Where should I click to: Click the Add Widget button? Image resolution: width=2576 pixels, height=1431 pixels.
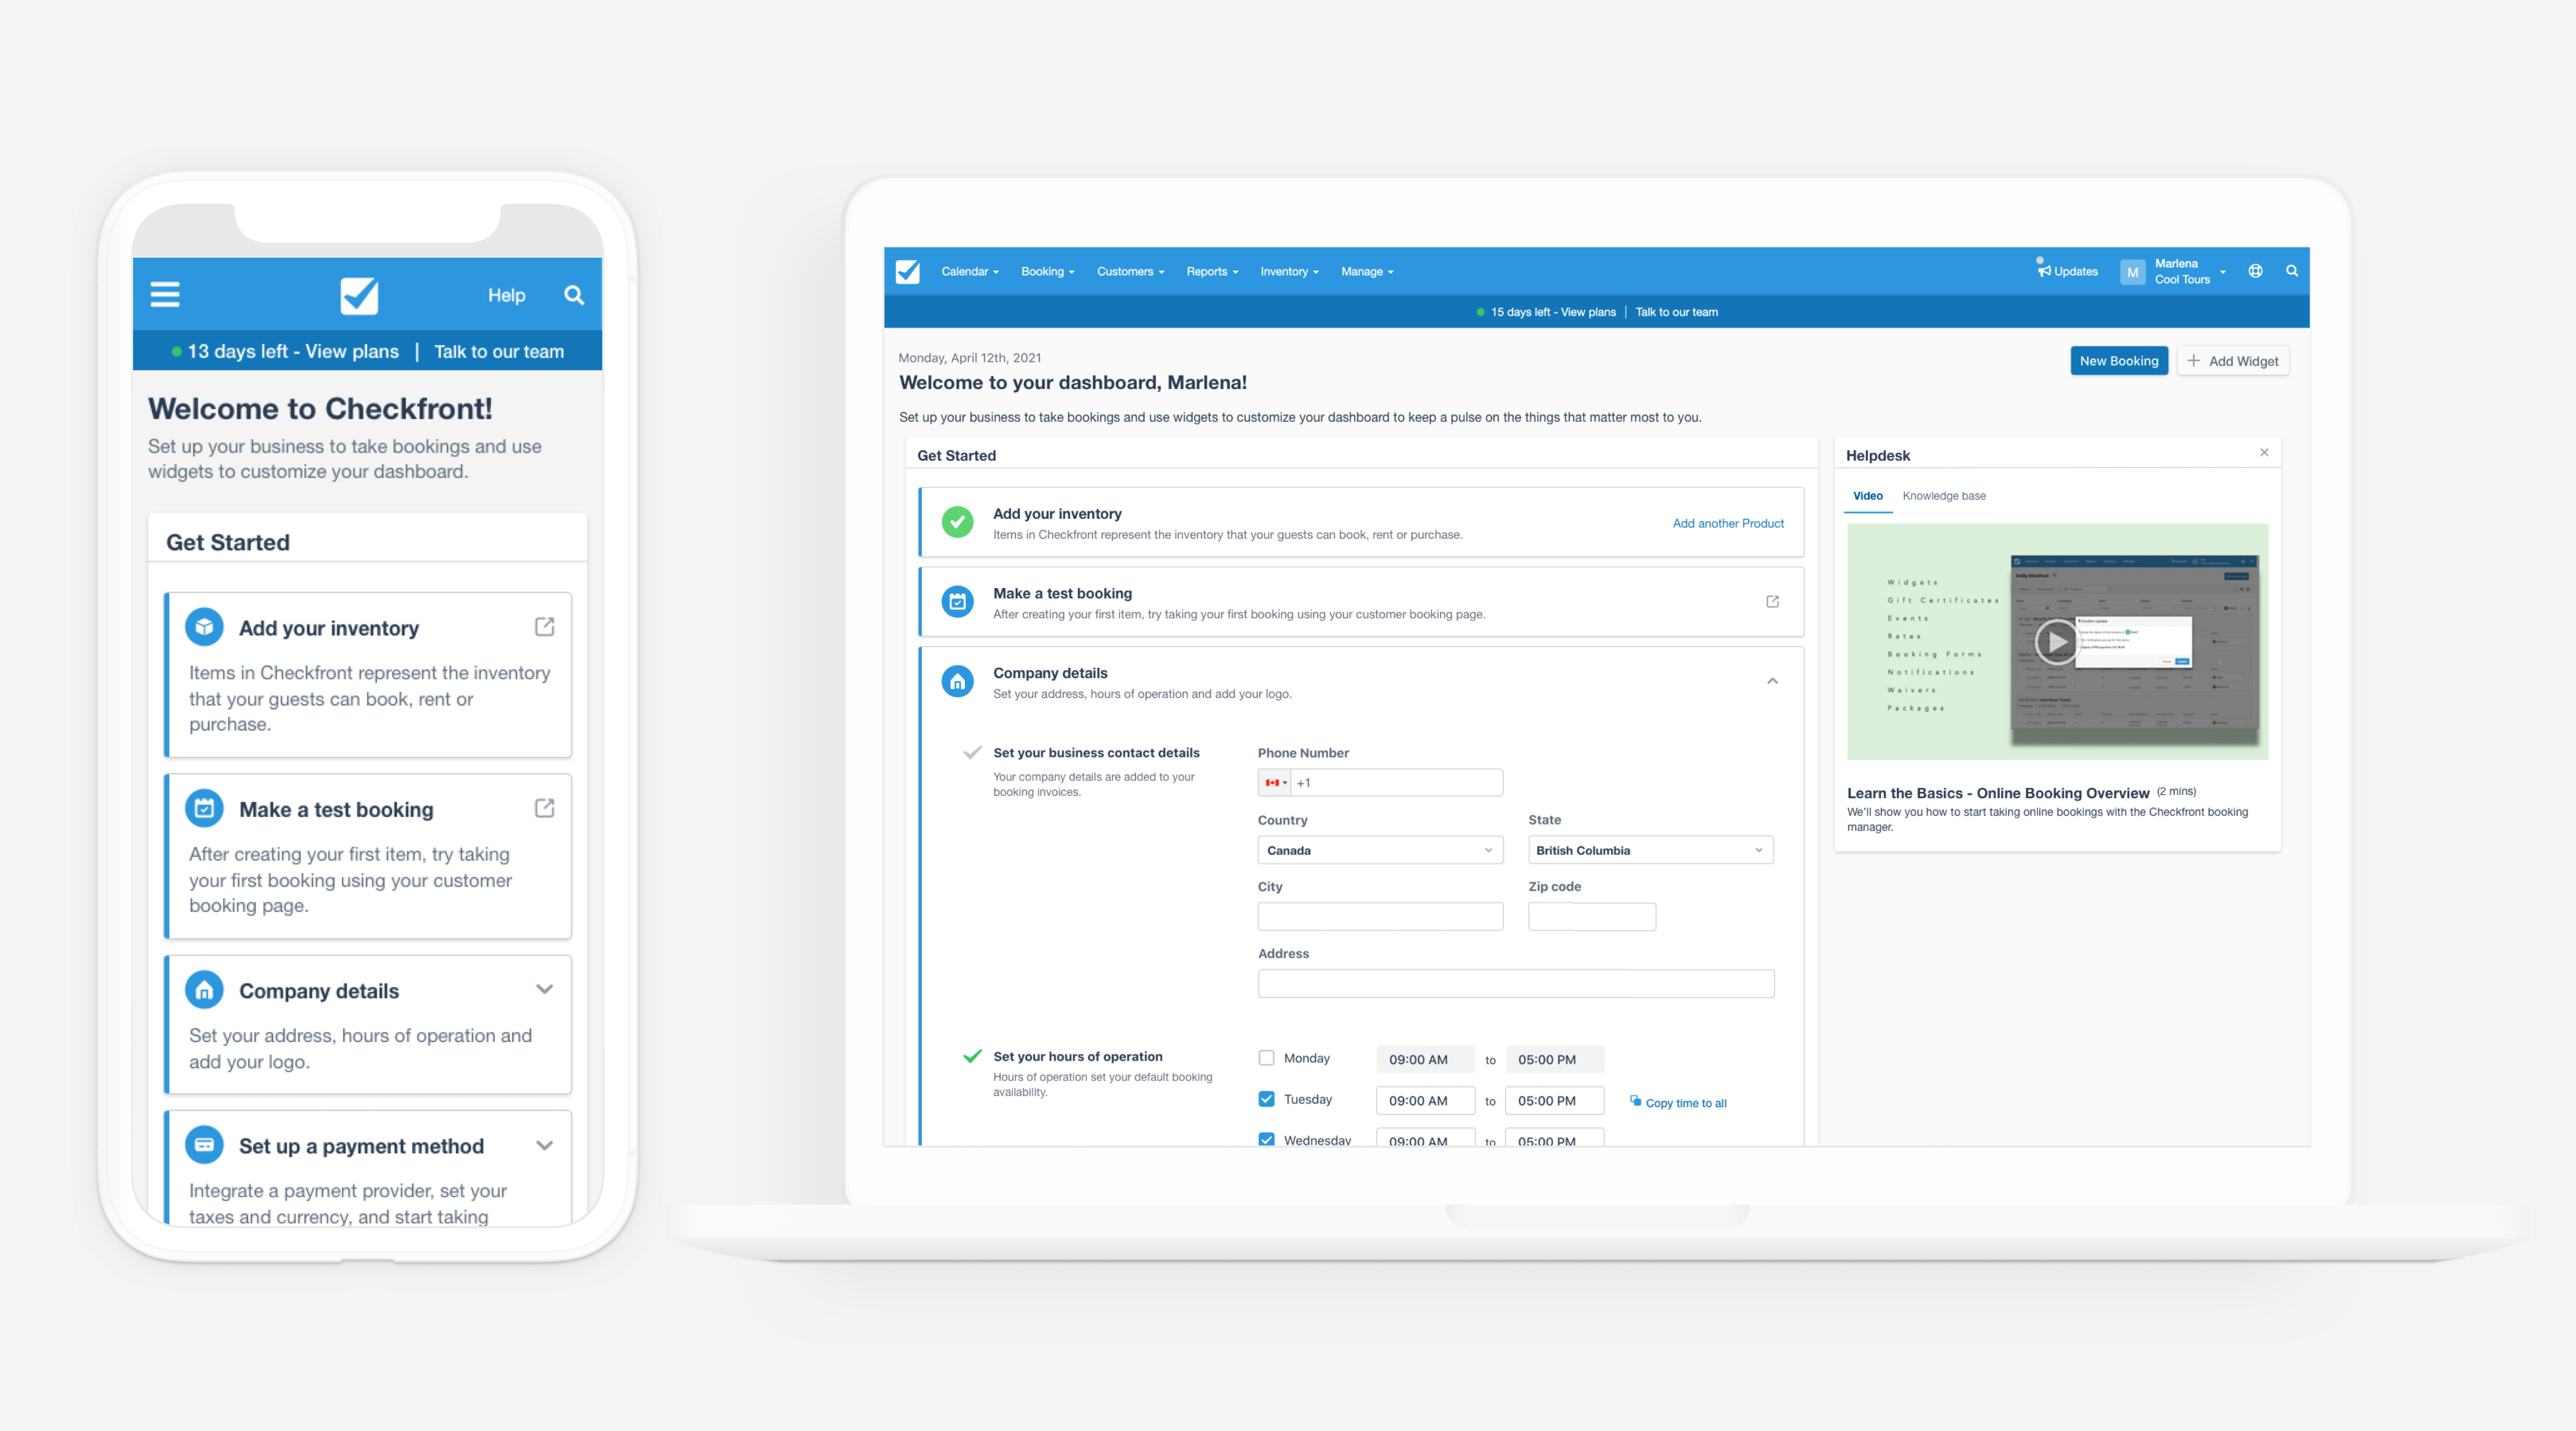click(2233, 361)
